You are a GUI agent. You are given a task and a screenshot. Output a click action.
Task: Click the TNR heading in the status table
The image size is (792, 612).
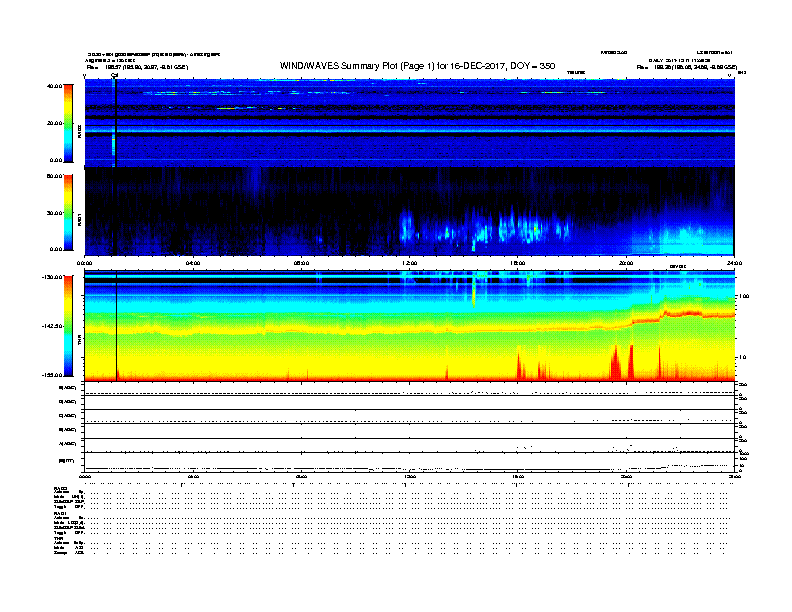58,539
